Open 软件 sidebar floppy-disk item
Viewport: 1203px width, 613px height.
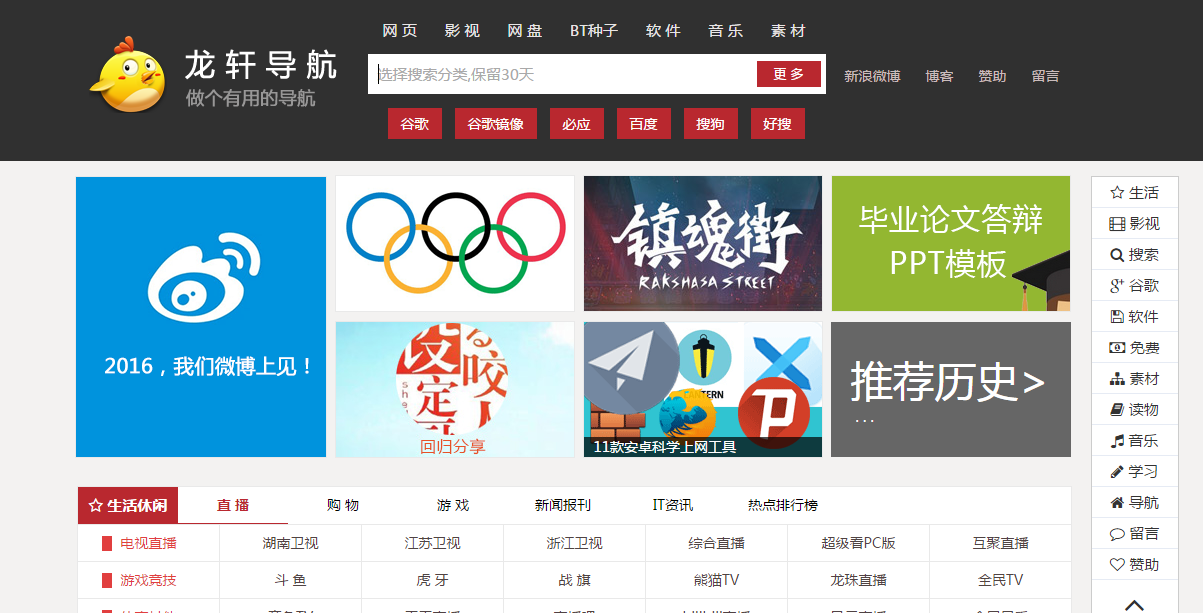click(x=1134, y=317)
